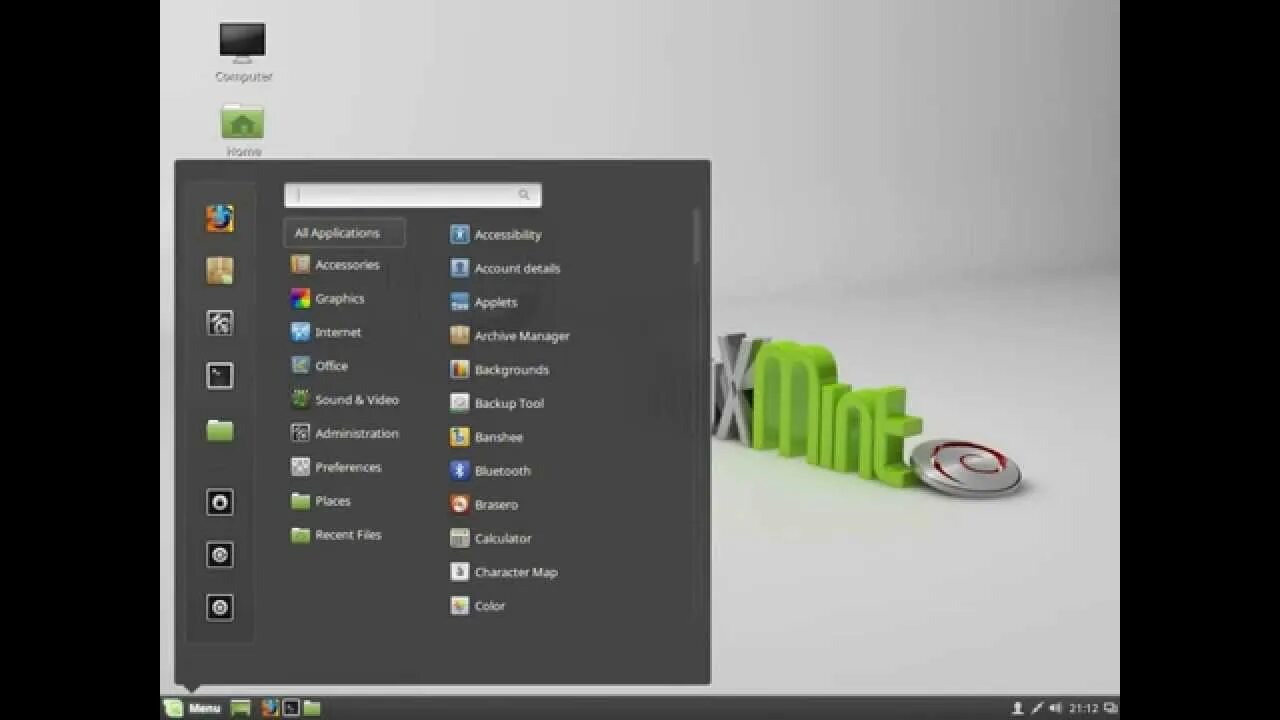Select the All Applications category
The image size is (1280, 720).
(x=344, y=233)
